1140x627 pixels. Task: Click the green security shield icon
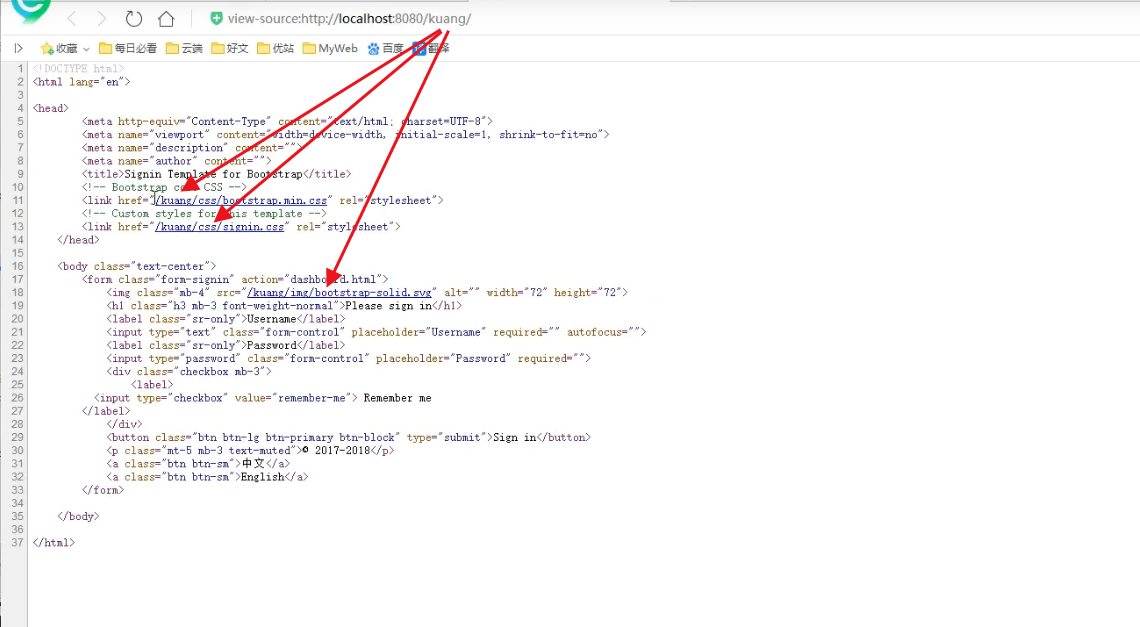(216, 18)
